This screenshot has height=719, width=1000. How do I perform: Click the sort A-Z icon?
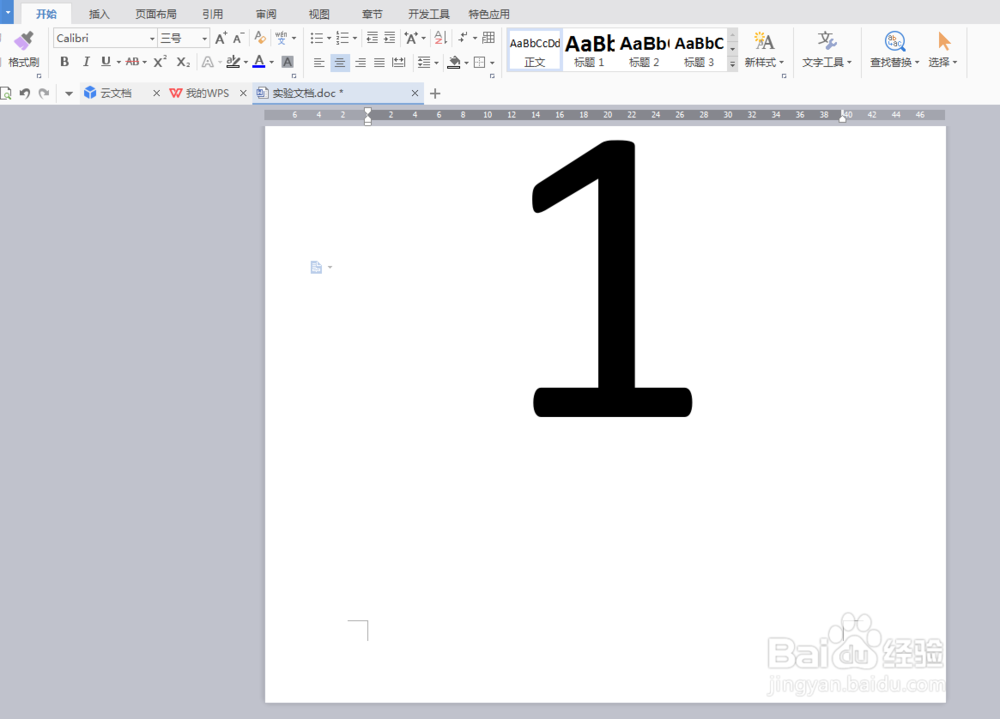pyautogui.click(x=441, y=38)
